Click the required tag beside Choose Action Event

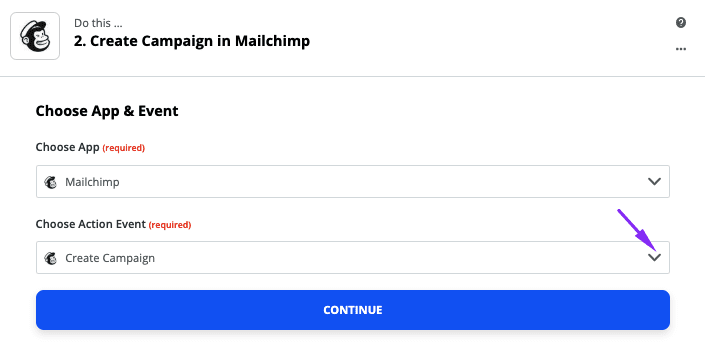coord(170,225)
